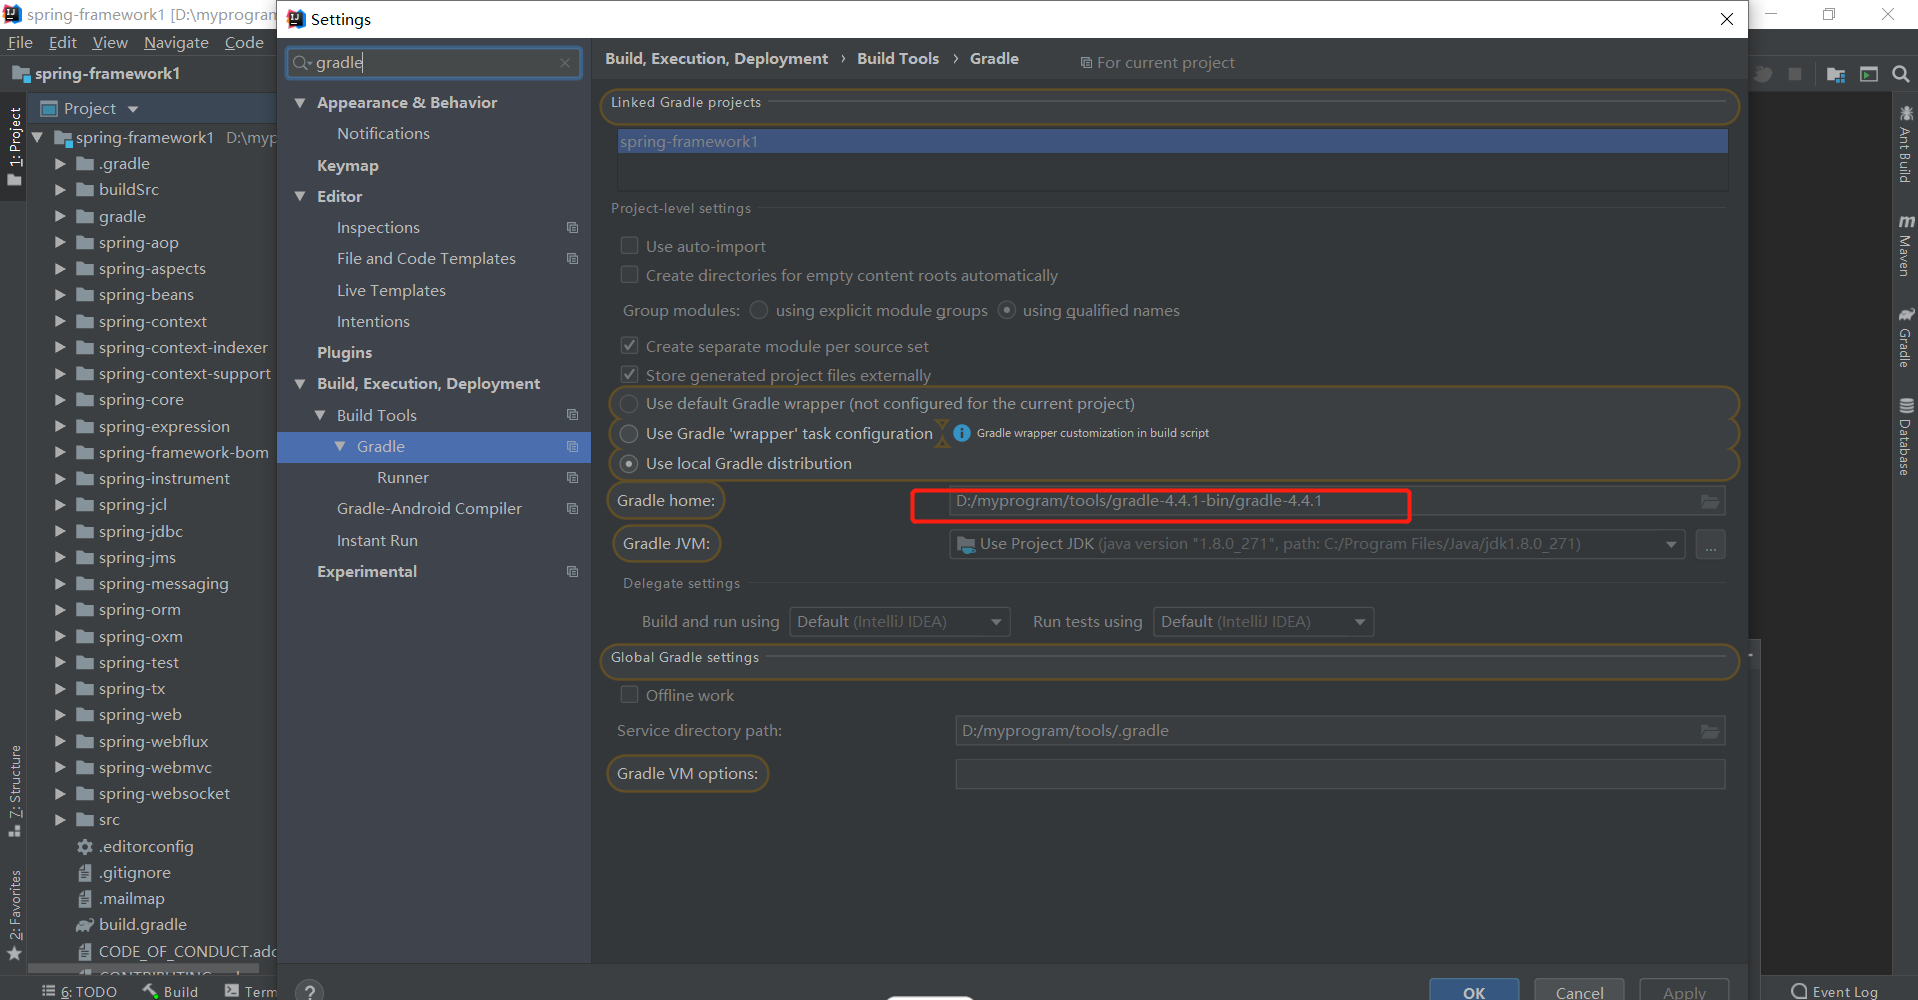Expand spring-webmvc folder in project tree
The image size is (1918, 1000).
60,768
